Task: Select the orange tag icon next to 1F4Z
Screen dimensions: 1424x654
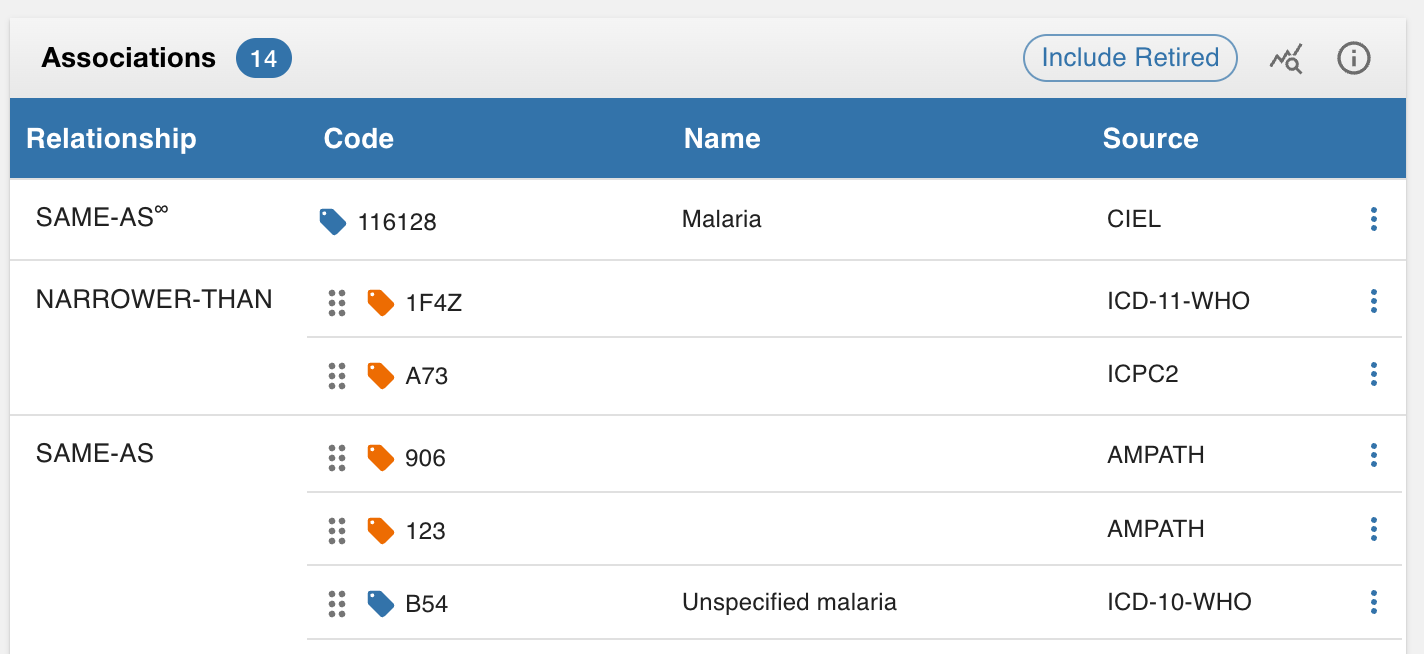Action: tap(381, 300)
